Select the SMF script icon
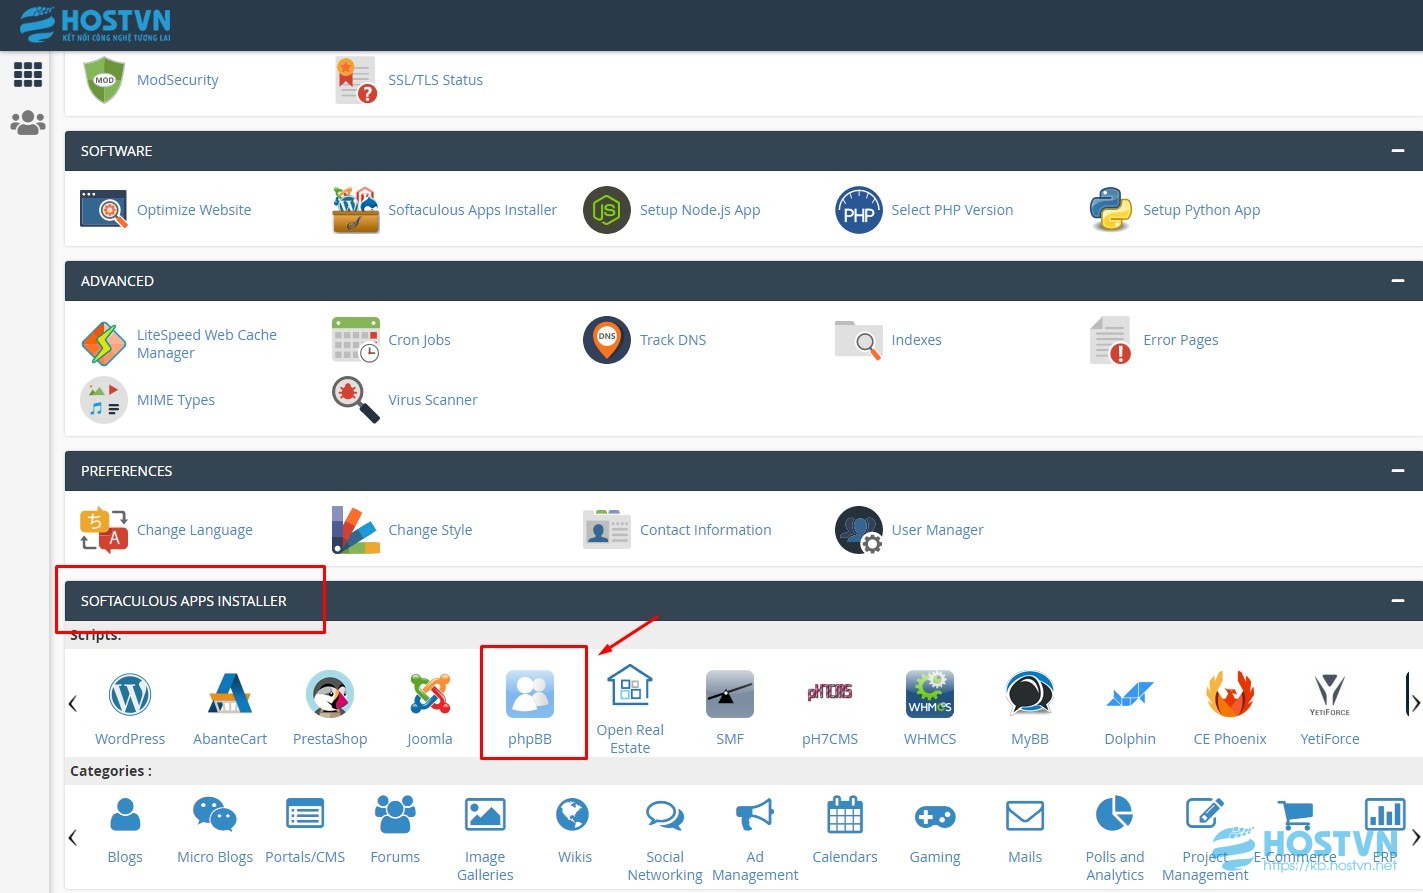 click(730, 694)
